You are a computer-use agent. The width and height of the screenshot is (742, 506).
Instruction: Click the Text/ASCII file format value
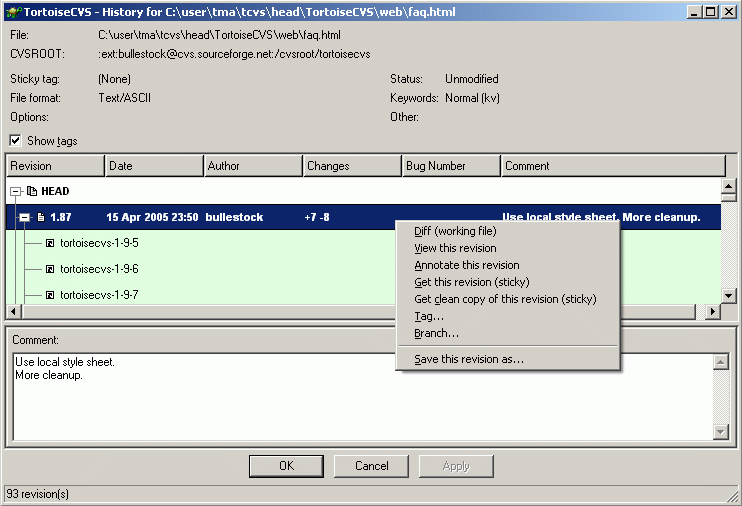[124, 98]
